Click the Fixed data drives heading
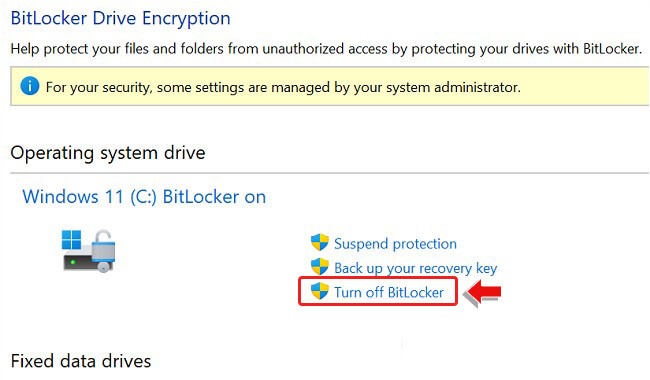650x380 pixels. point(81,361)
